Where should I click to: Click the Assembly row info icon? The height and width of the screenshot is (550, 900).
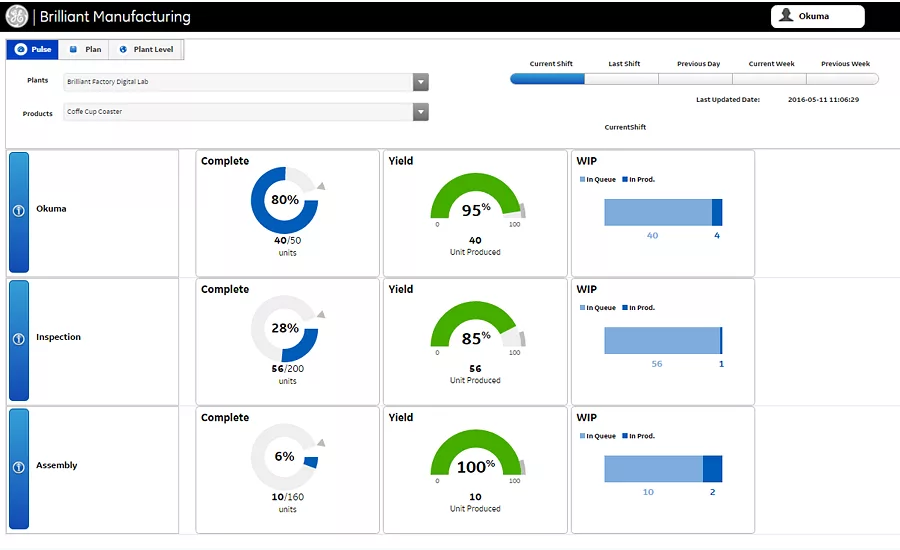pyautogui.click(x=18, y=467)
